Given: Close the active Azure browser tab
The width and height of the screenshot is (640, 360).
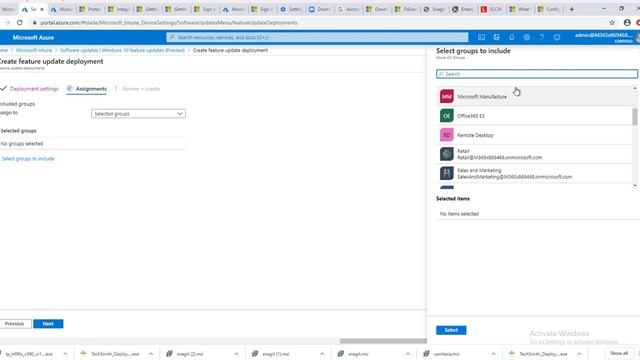Looking at the screenshot, I should [x=42, y=9].
